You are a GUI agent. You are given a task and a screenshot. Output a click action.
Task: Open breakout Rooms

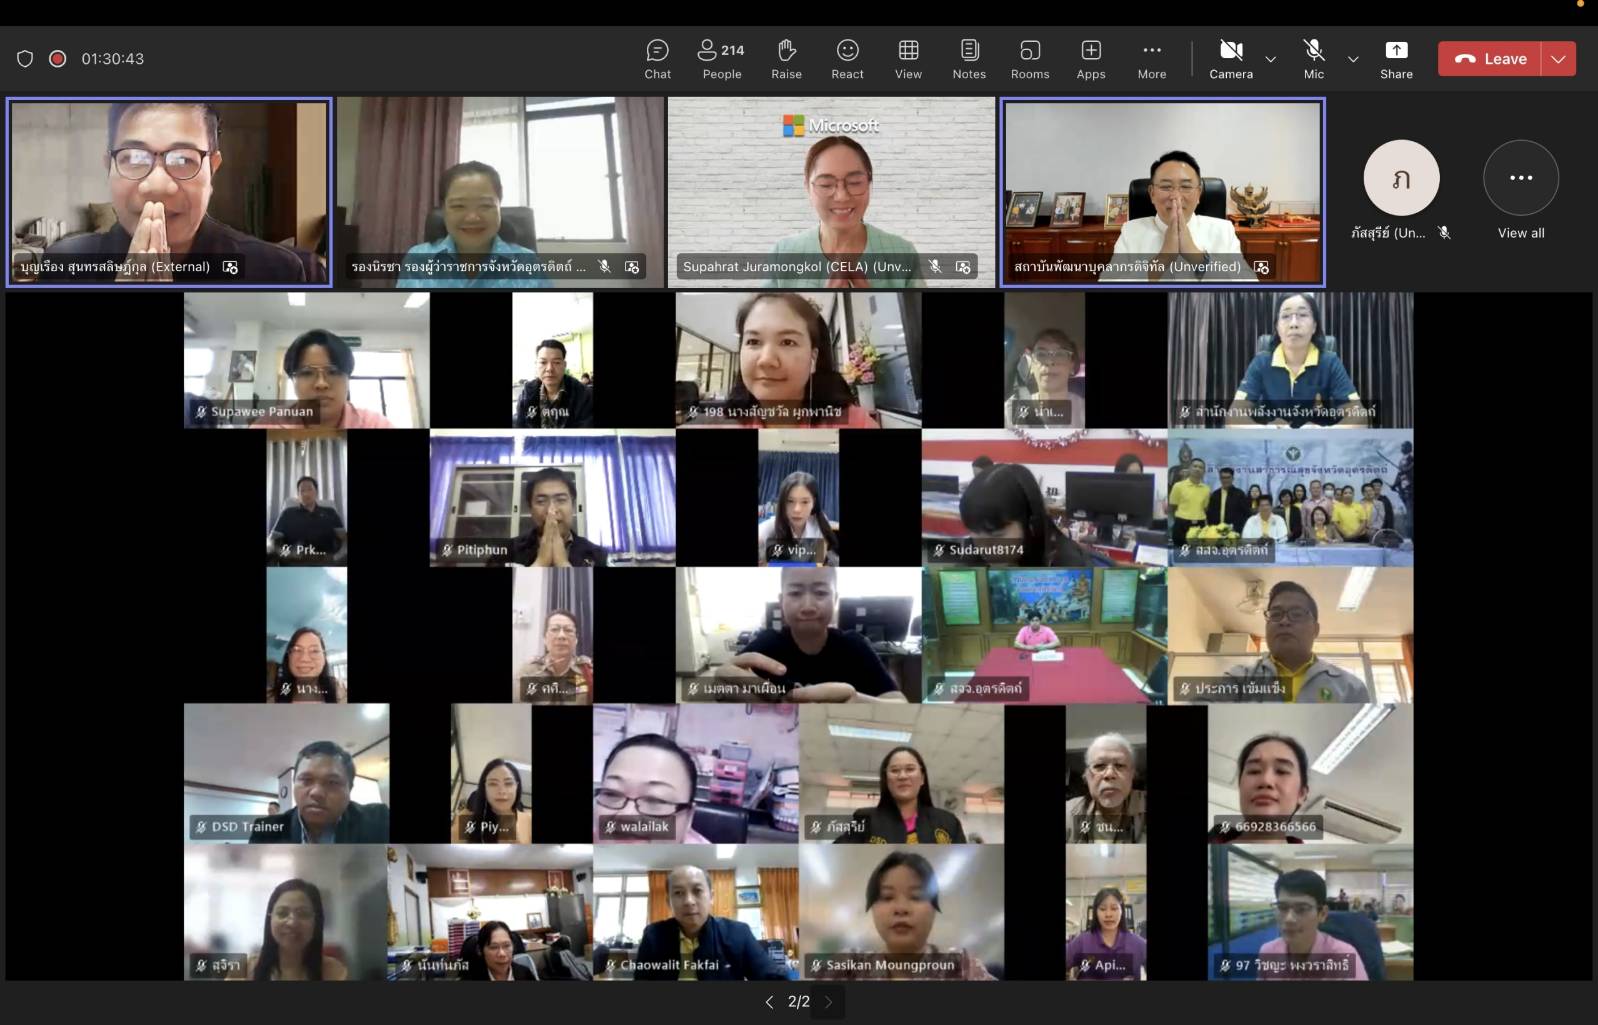tap(1029, 59)
